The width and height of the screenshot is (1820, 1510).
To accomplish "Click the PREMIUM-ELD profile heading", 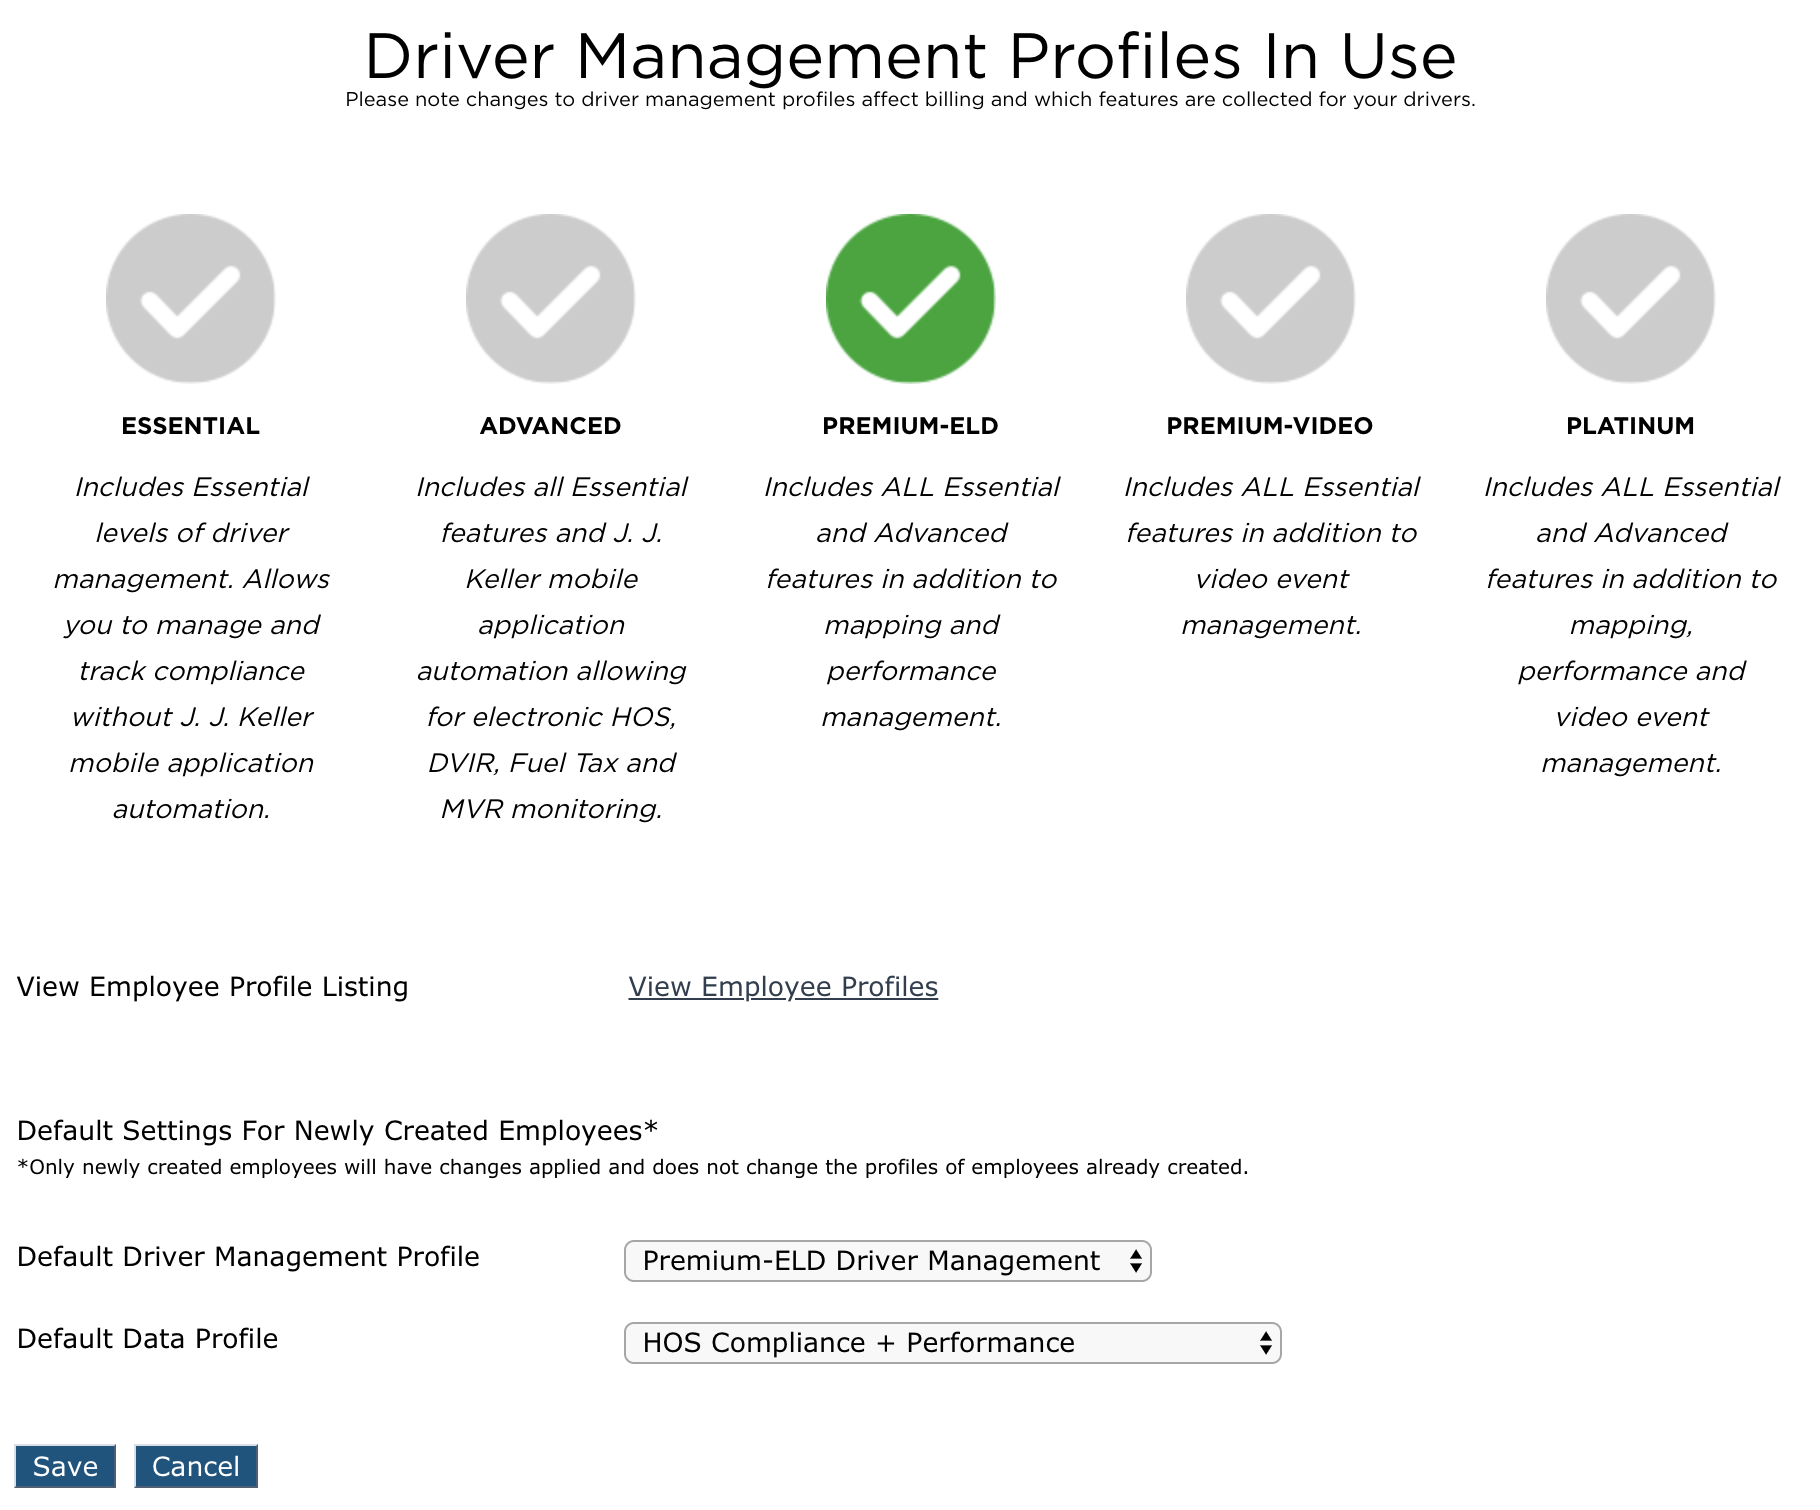I will coord(910,426).
